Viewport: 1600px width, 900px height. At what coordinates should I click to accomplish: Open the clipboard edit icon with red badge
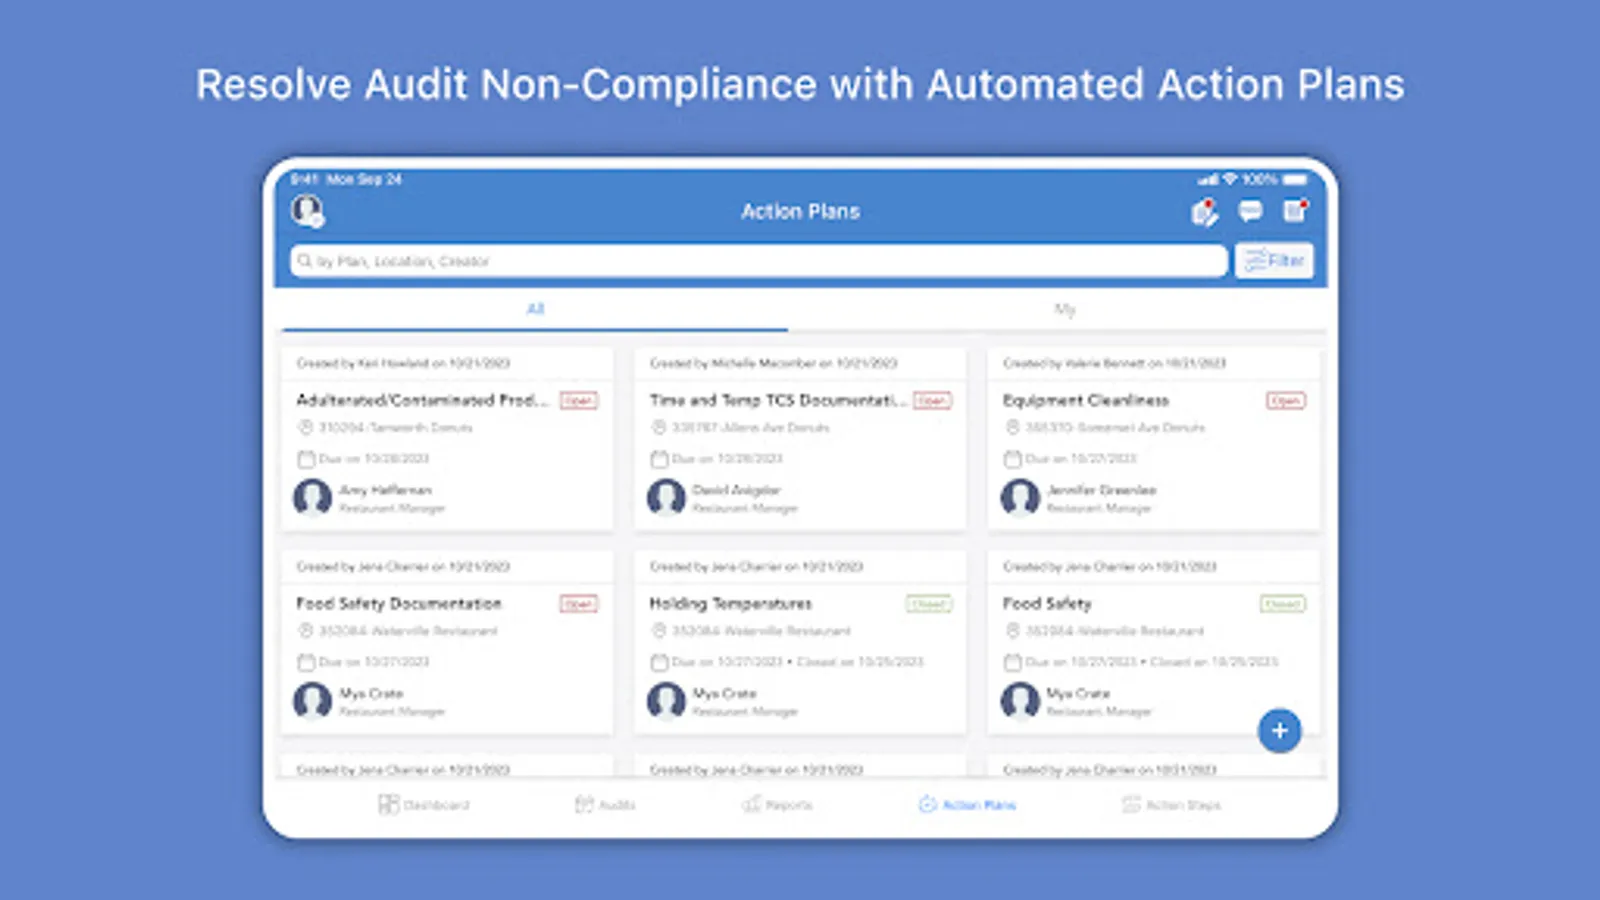click(1205, 212)
